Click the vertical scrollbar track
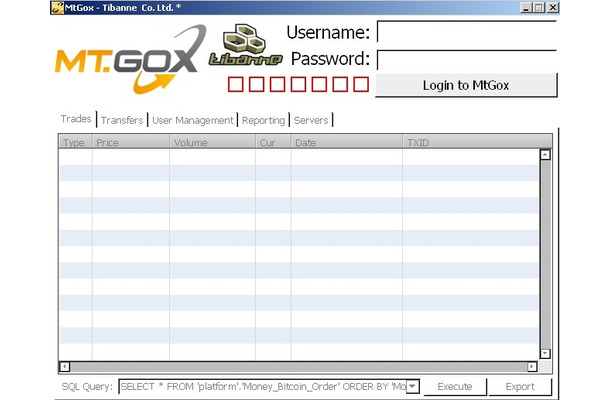This screenshot has height=400, width=610. (545, 254)
